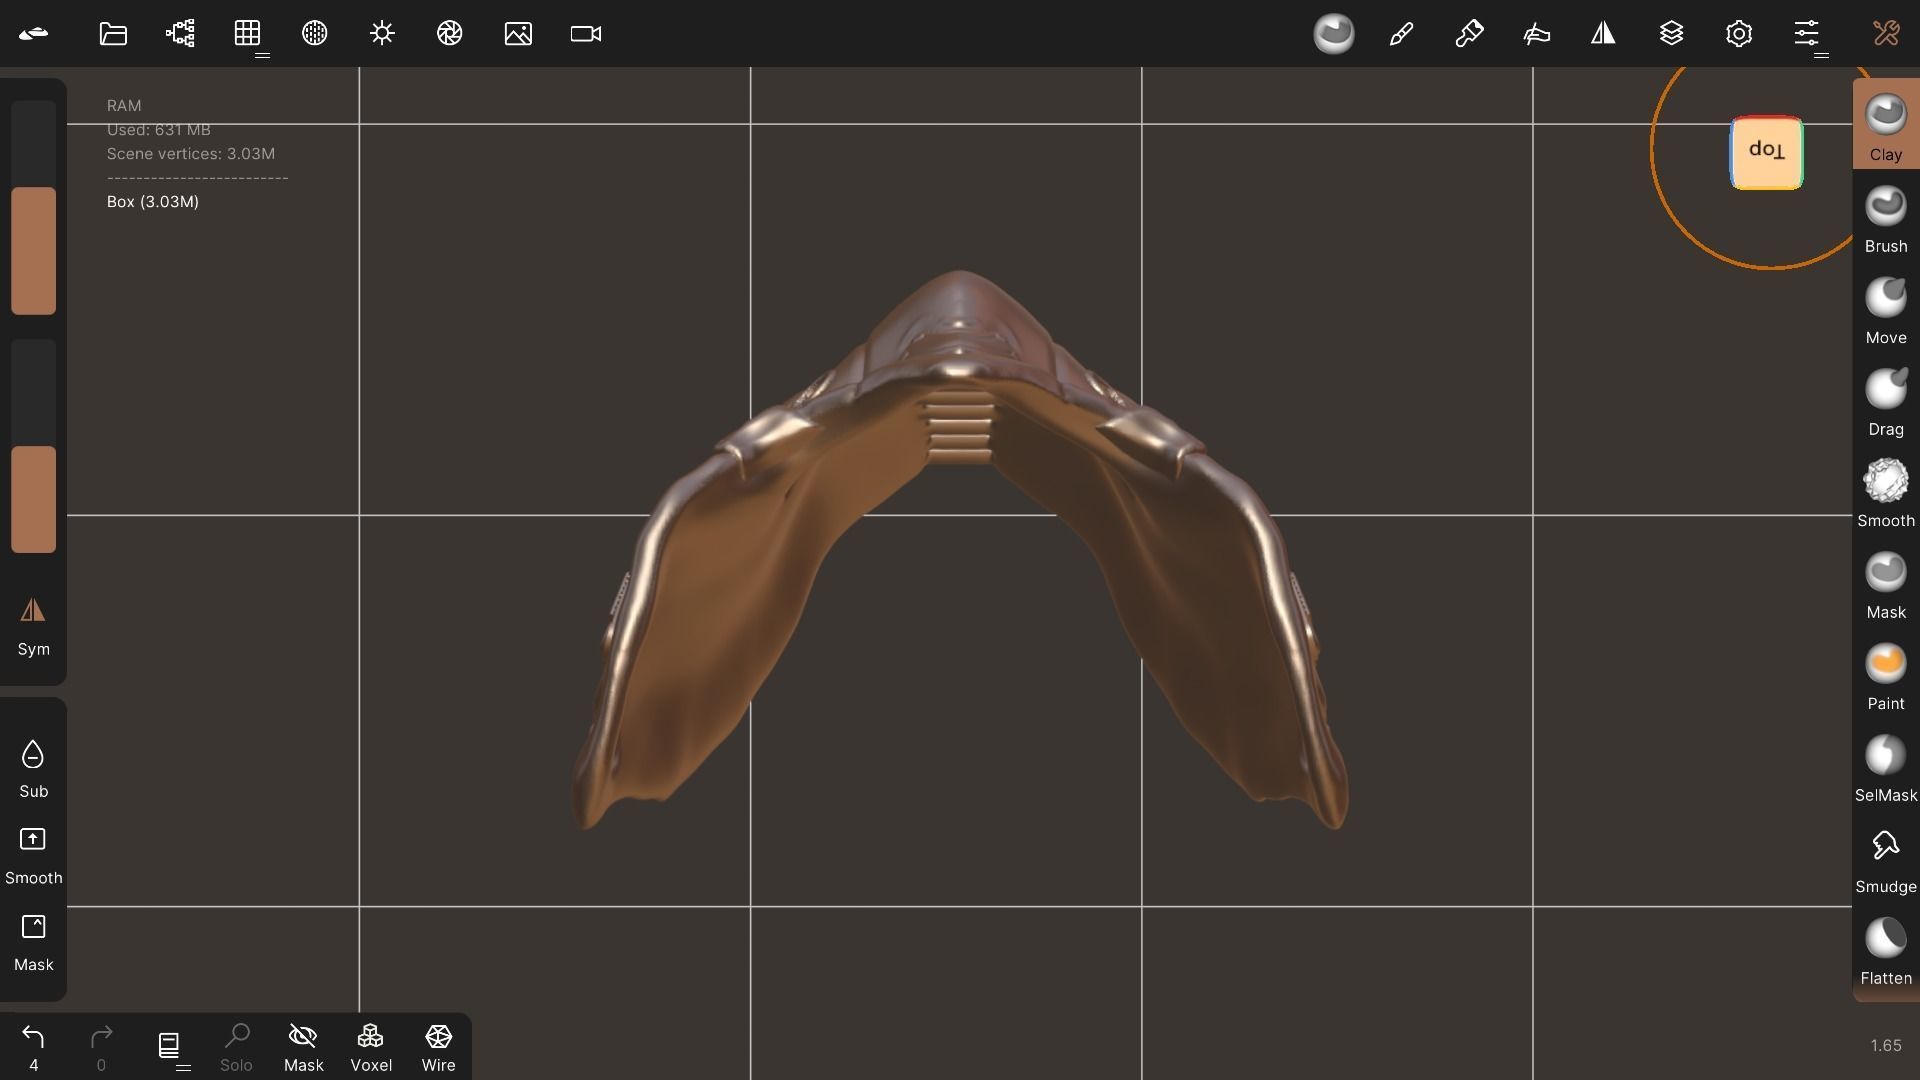Screen dimensions: 1920x1080
Task: Open the Background image menu
Action: tap(518, 34)
